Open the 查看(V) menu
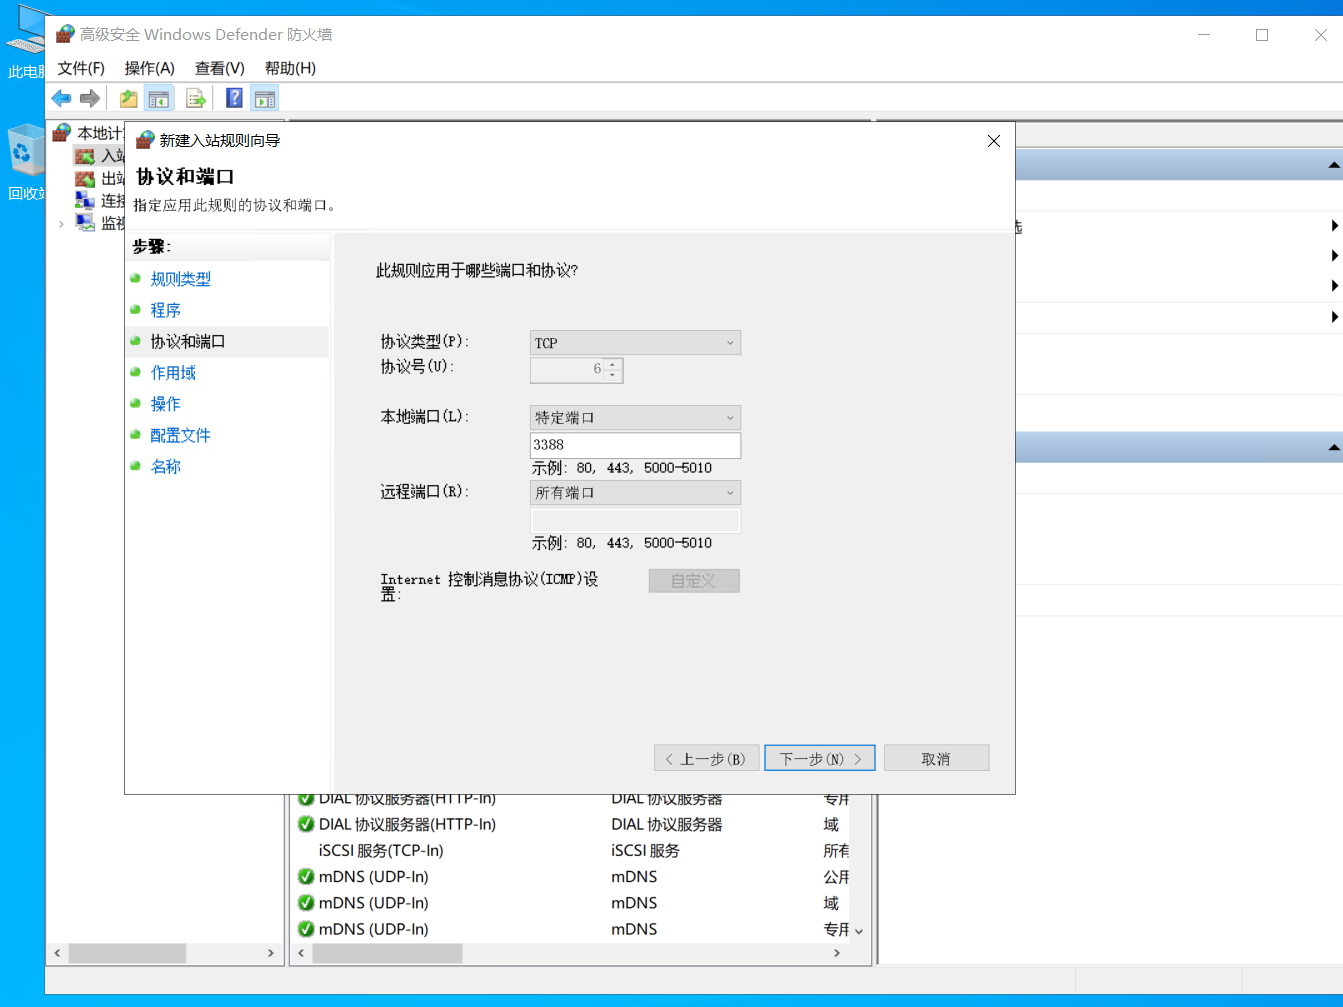The height and width of the screenshot is (1007, 1343). click(219, 68)
